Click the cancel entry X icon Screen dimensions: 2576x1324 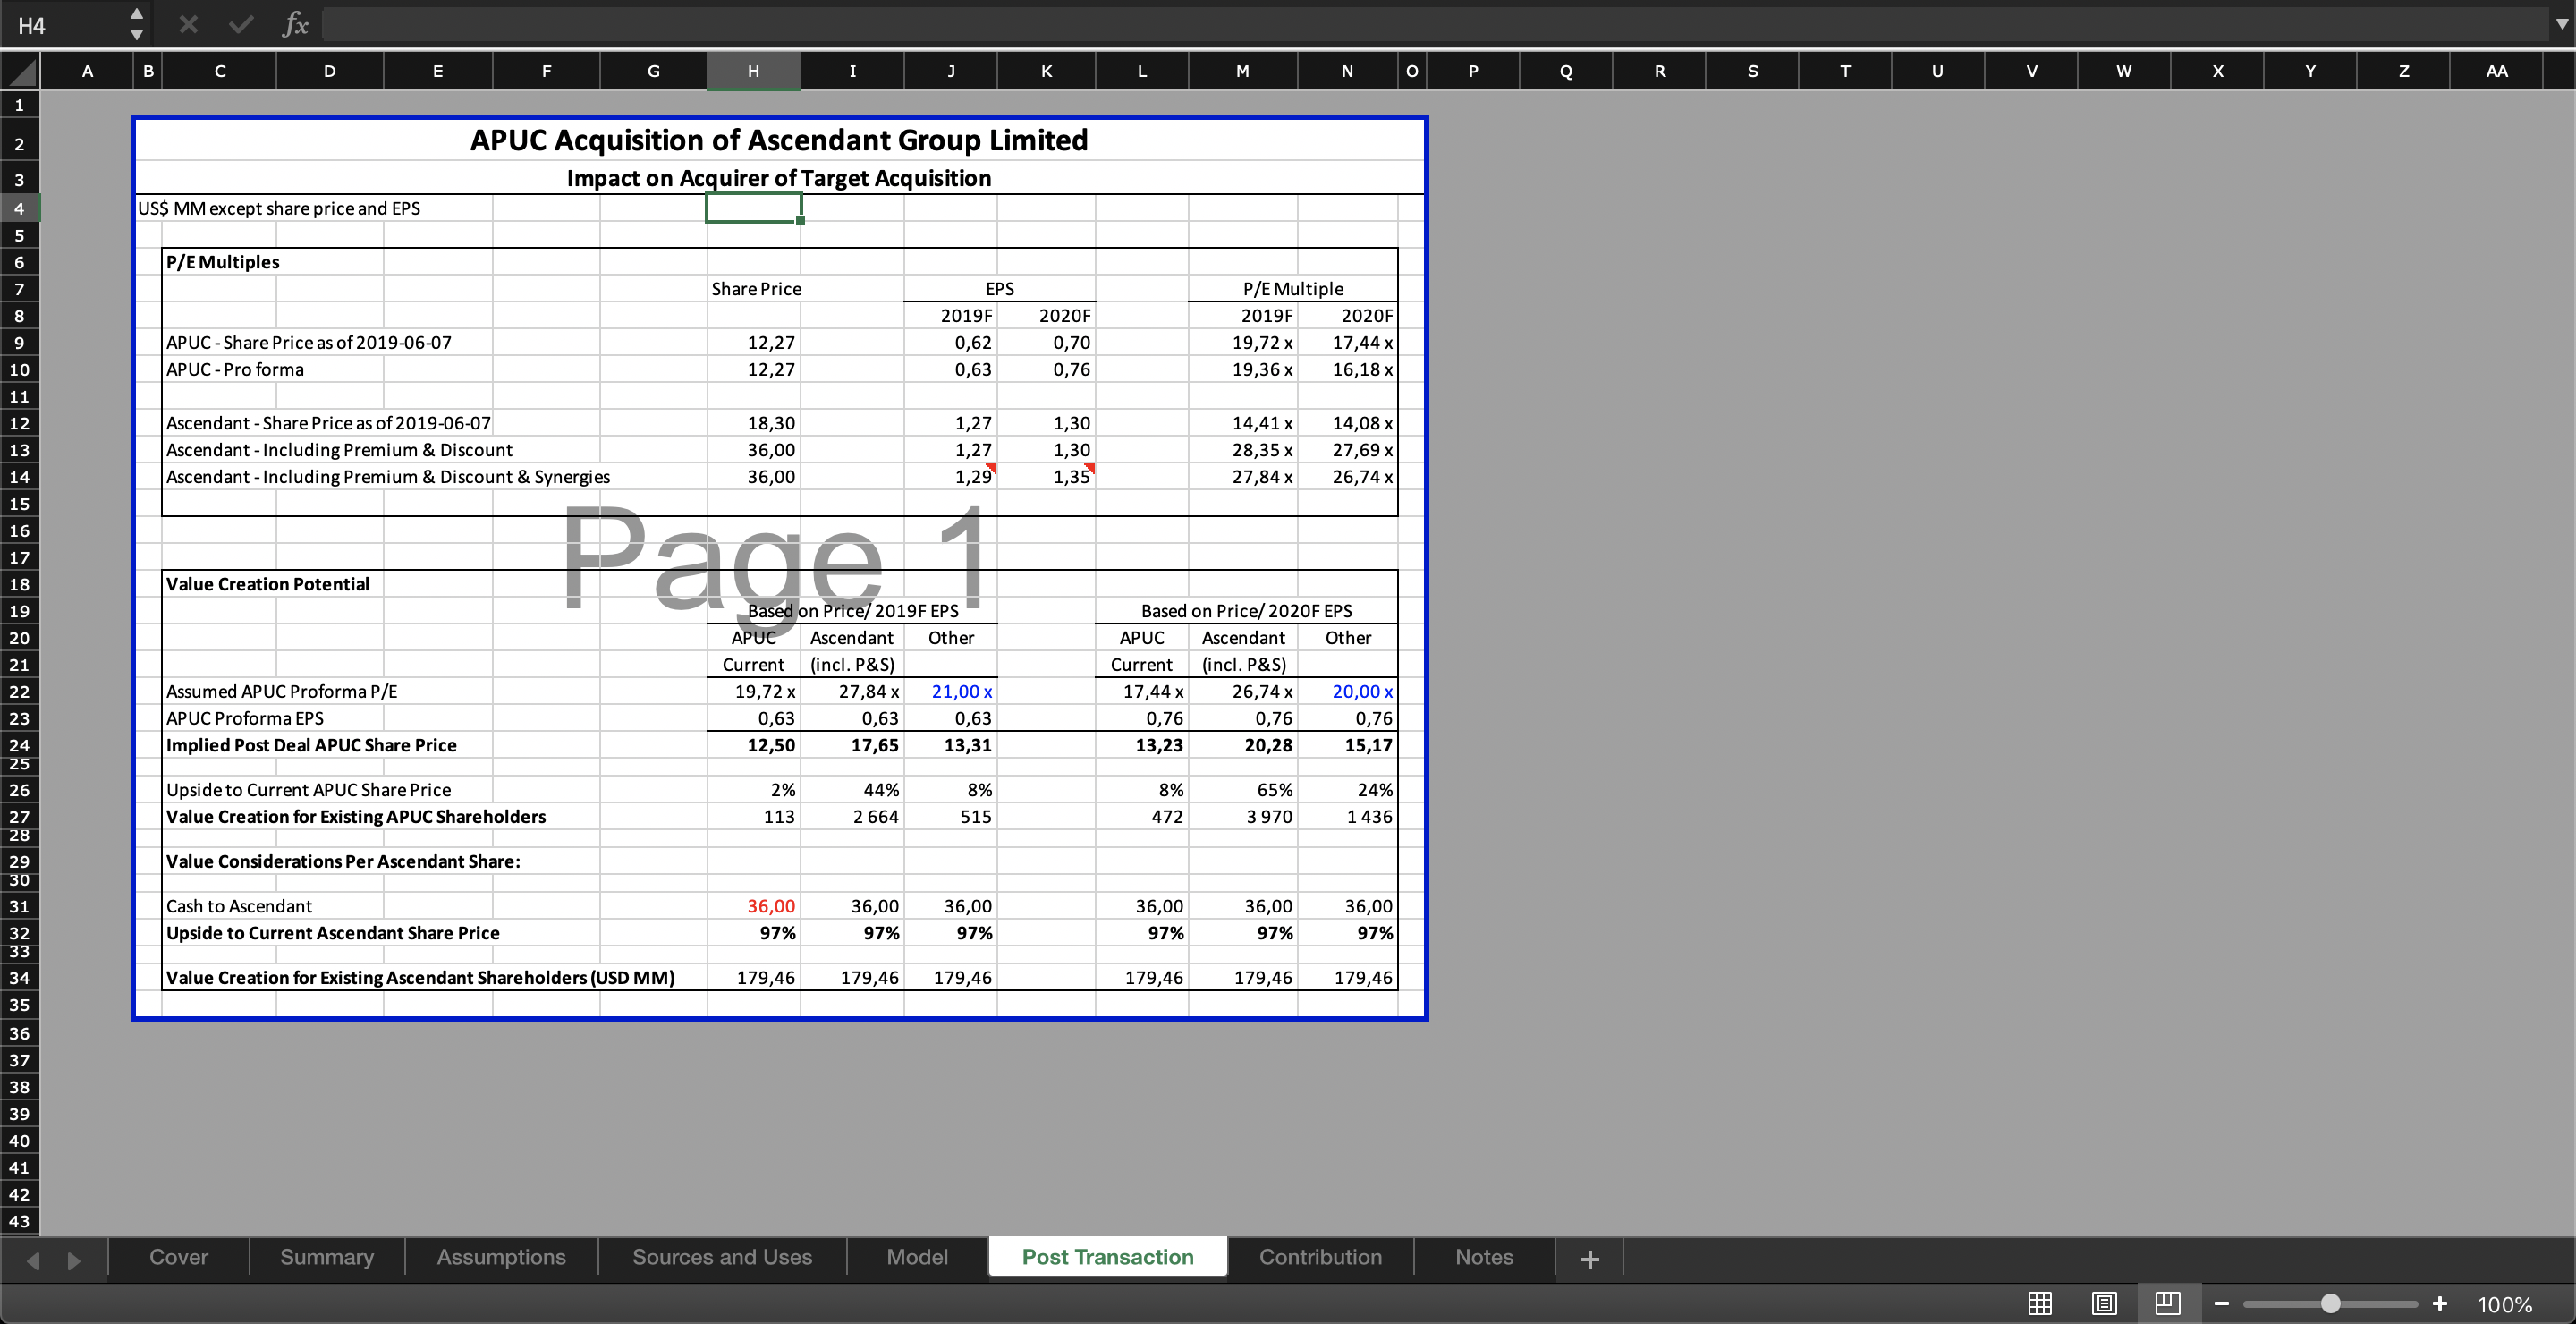point(188,24)
